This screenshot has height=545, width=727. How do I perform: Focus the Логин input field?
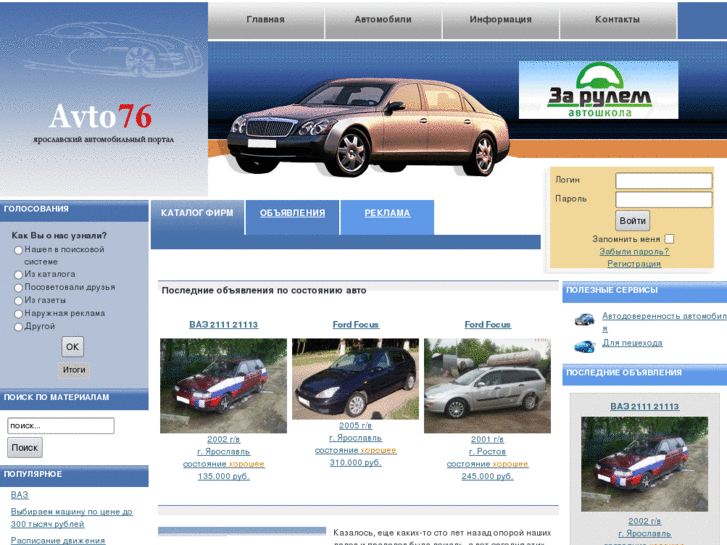(x=663, y=180)
